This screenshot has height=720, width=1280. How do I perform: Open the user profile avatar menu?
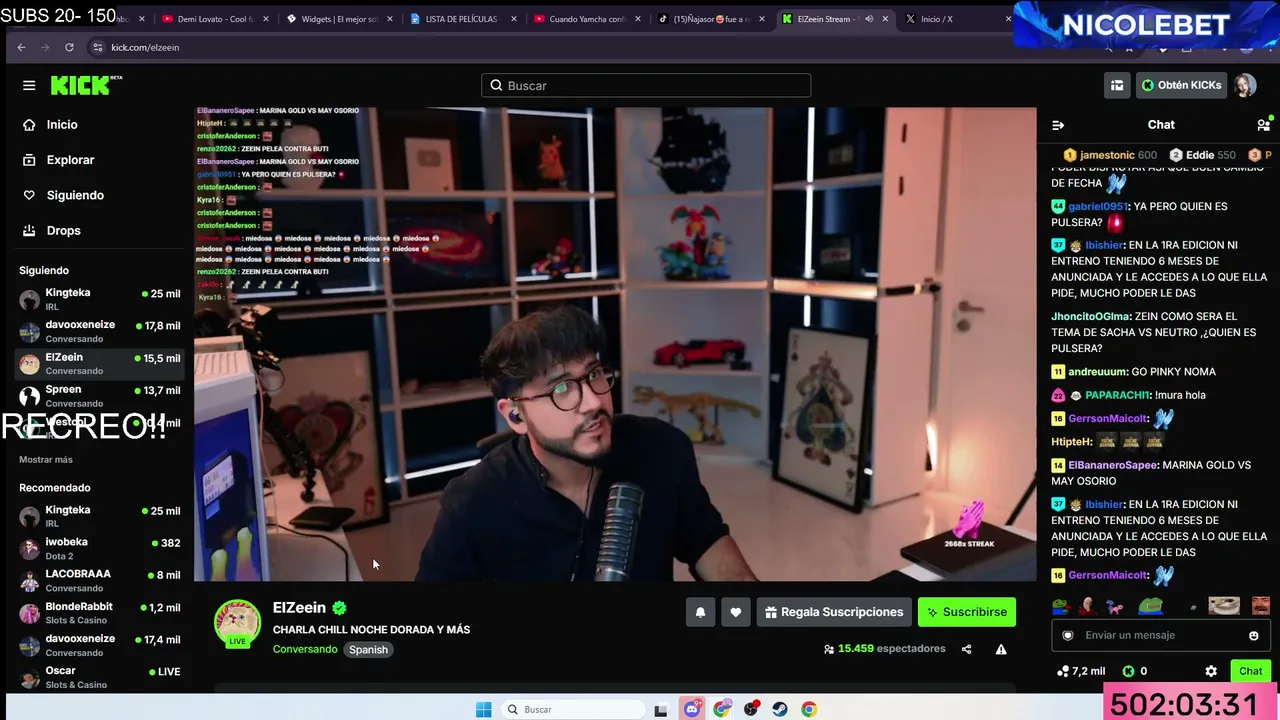point(1245,85)
